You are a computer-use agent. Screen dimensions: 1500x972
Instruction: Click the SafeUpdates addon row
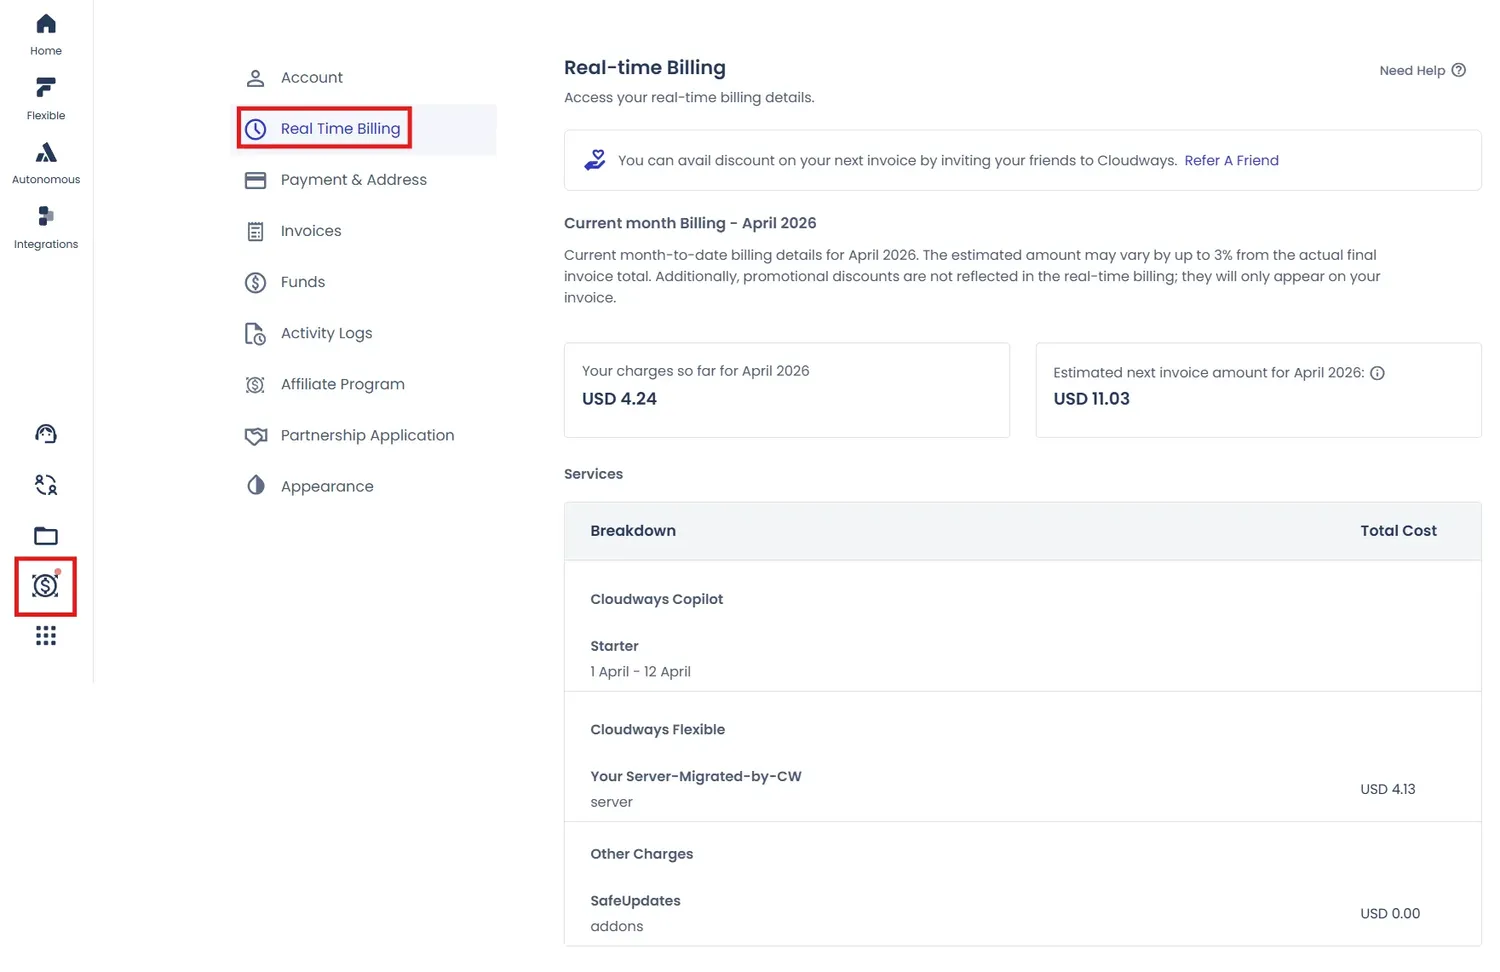point(636,901)
